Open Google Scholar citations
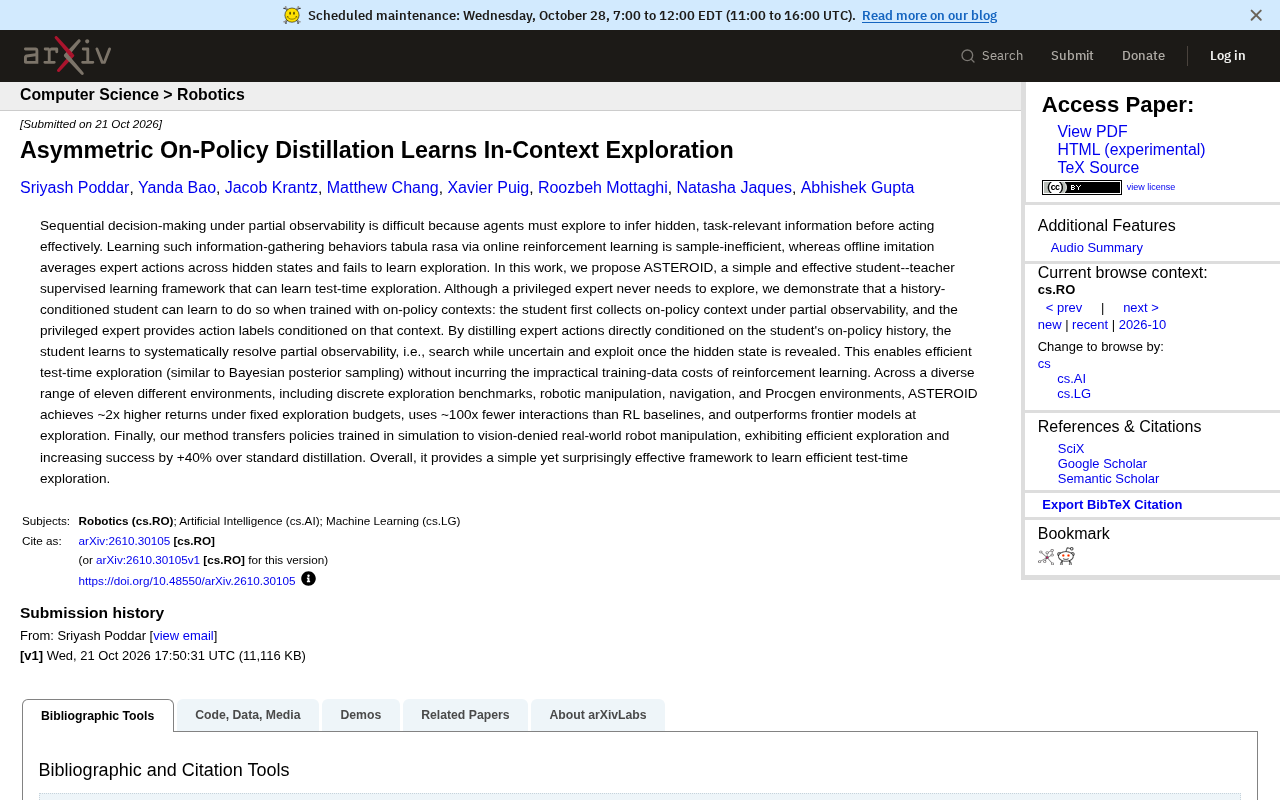This screenshot has height=800, width=1280. pyautogui.click(x=1102, y=464)
